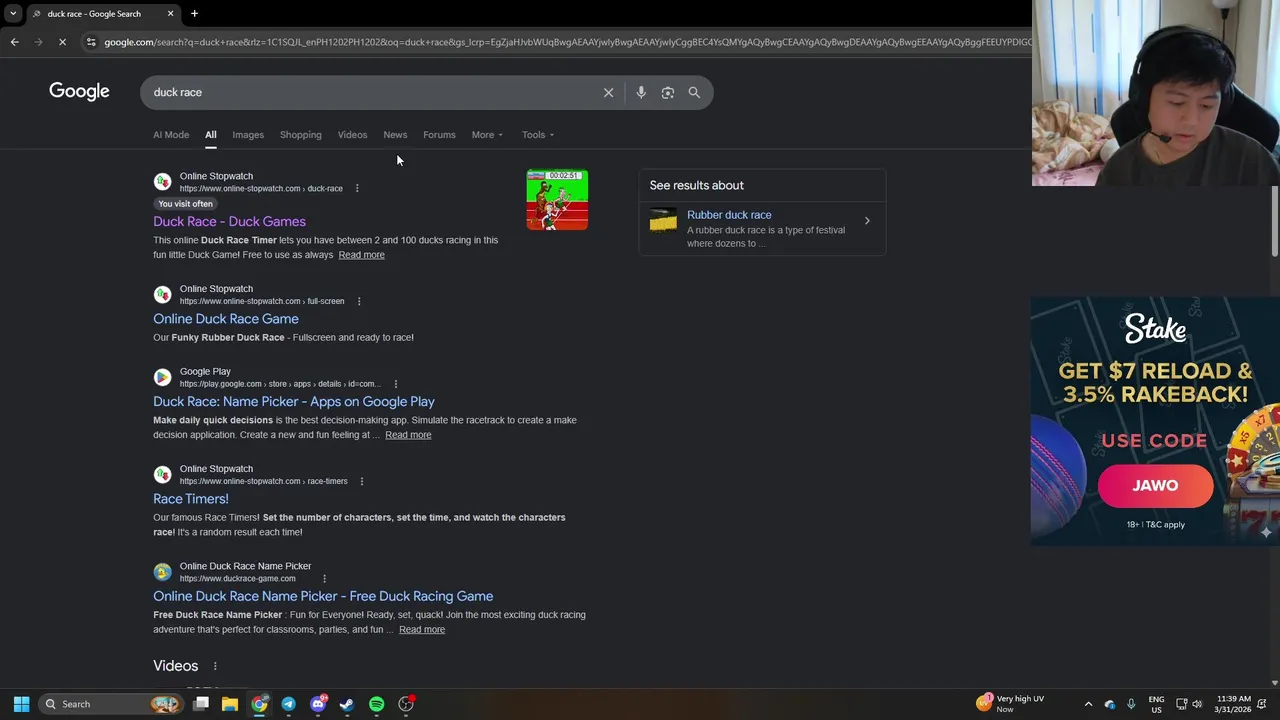The height and width of the screenshot is (720, 1280).
Task: Open Online Duck Race Name Picker link
Action: pos(323,596)
